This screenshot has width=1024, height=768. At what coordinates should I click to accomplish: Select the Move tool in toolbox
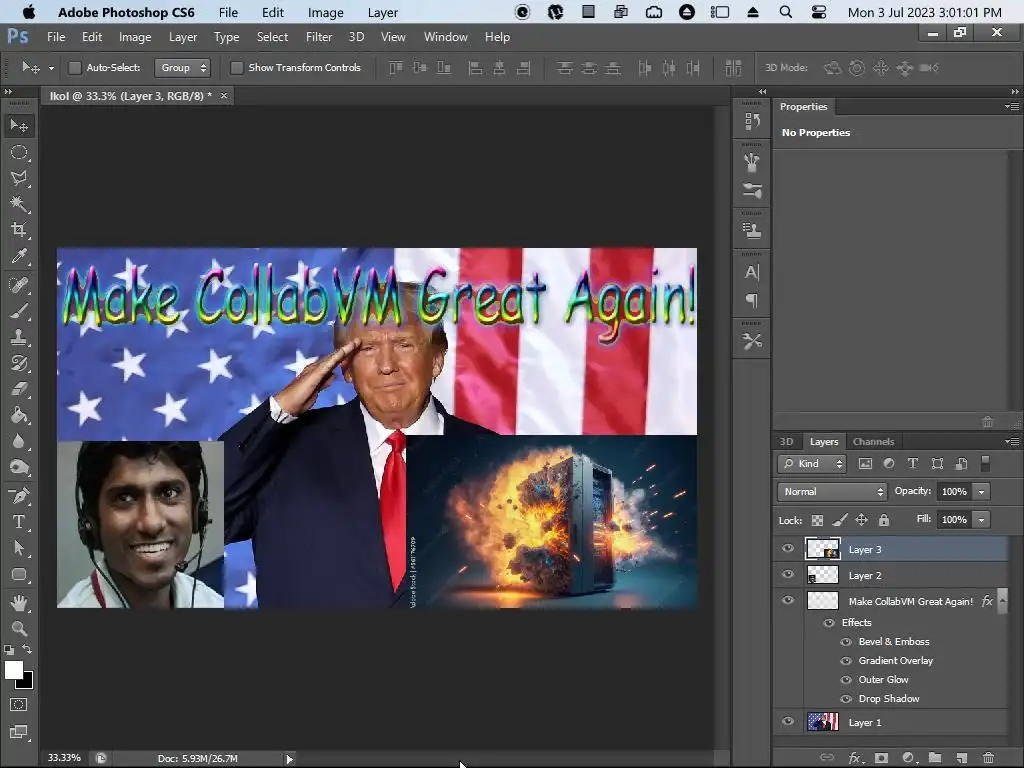click(19, 125)
